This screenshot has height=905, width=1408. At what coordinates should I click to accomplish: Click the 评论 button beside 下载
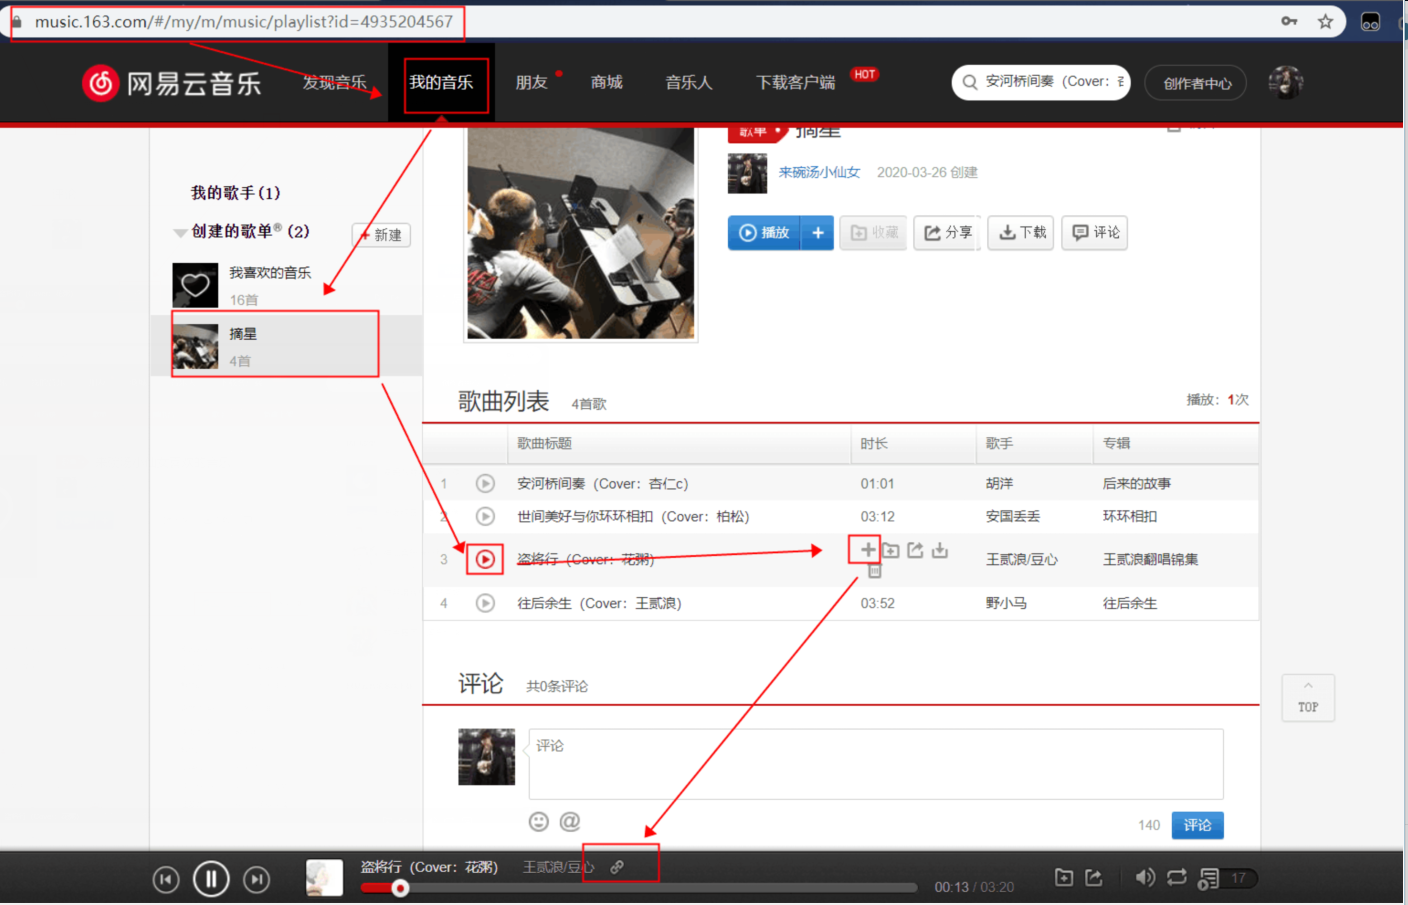(1094, 232)
